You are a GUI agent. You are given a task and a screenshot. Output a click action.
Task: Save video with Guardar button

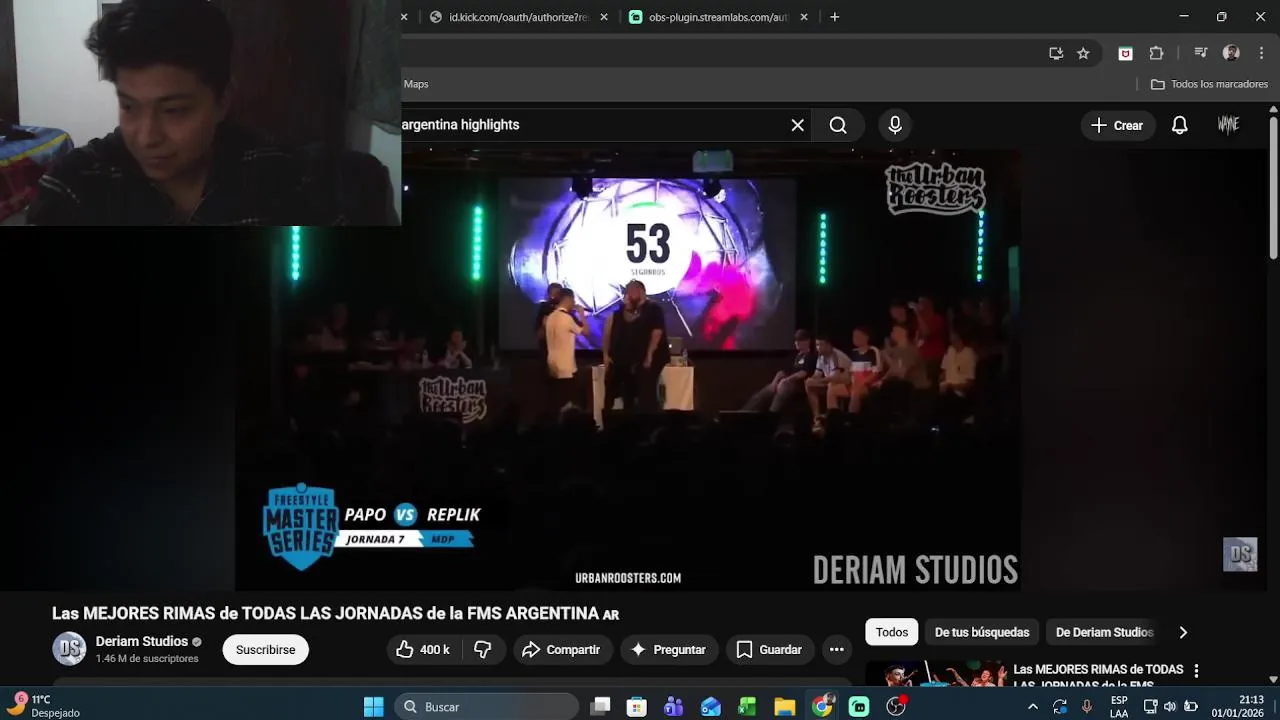[769, 650]
